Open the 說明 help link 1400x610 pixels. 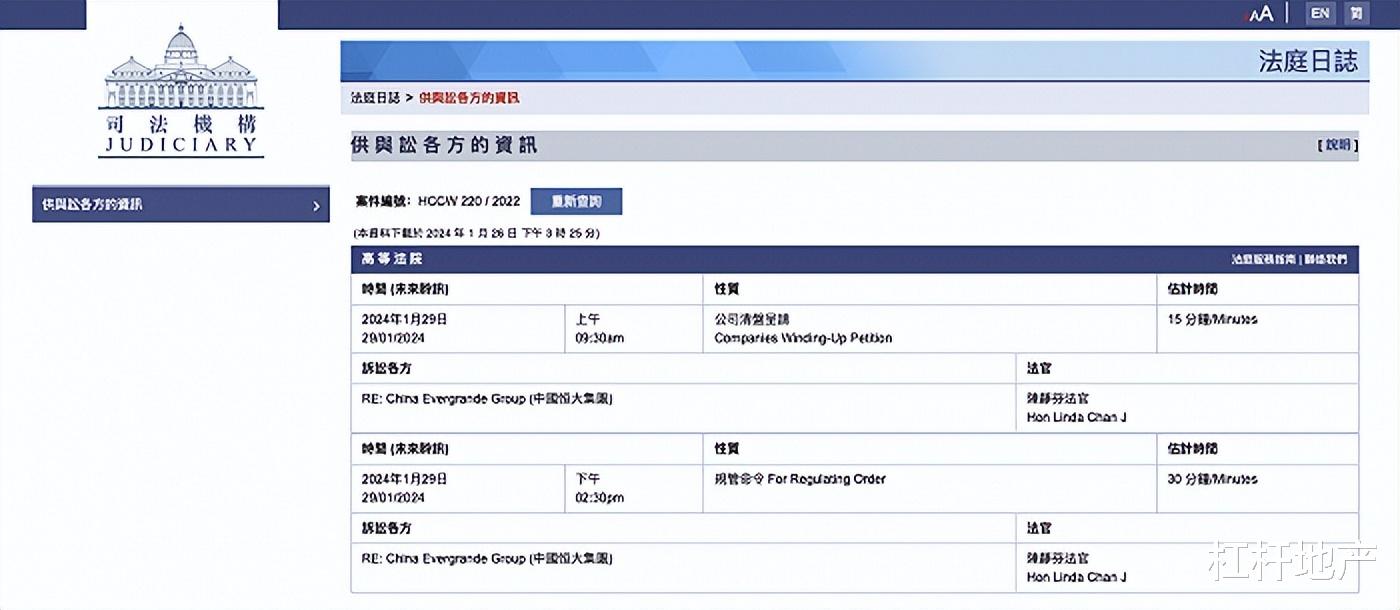(1338, 145)
